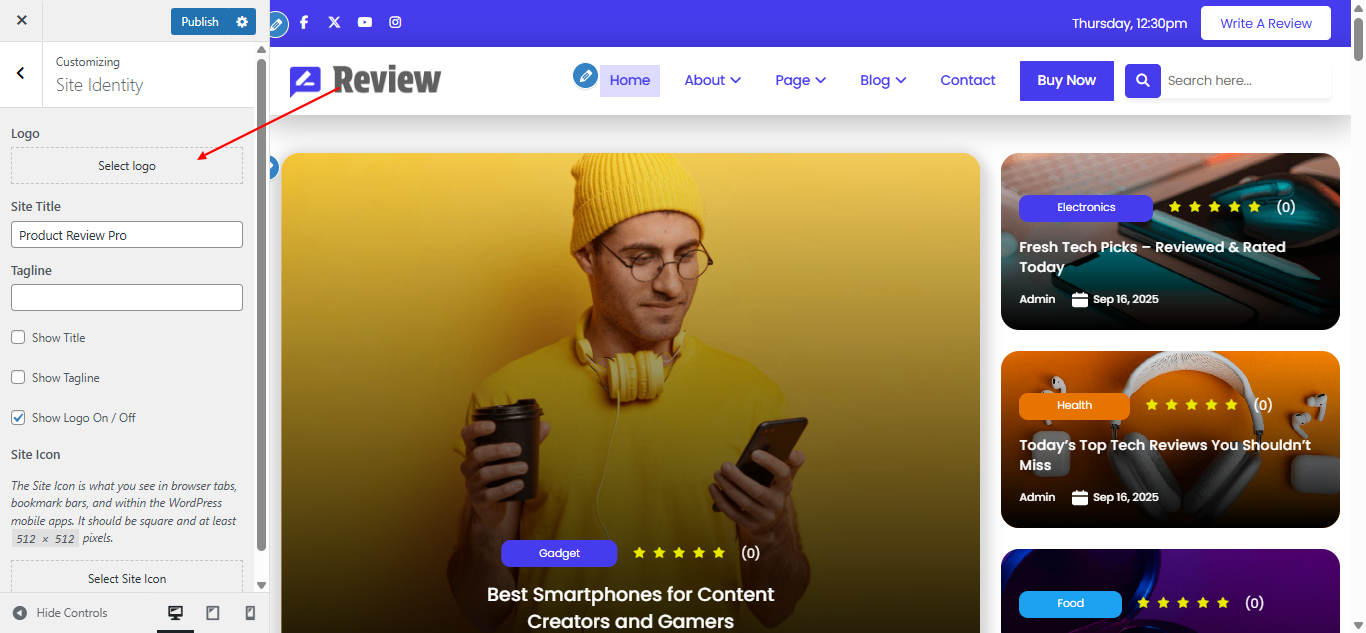
Task: Click into the Tagline text field
Action: 127,298
